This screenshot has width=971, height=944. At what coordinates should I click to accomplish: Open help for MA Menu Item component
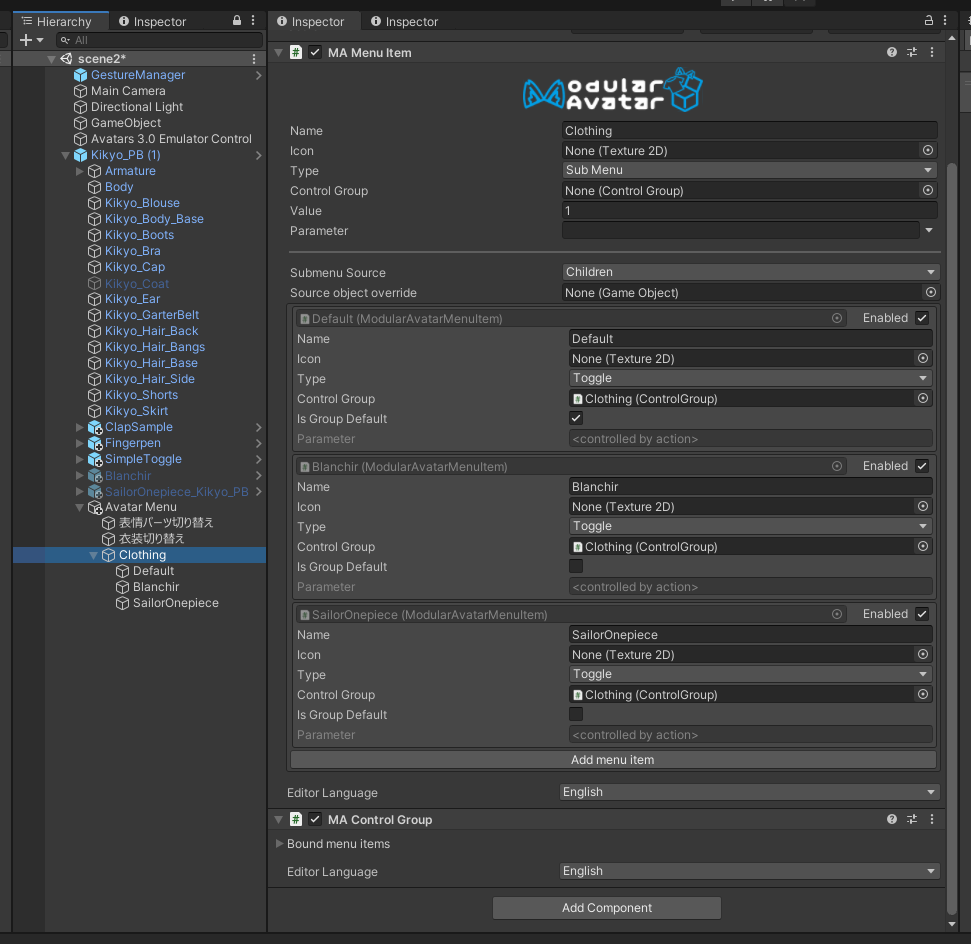892,53
